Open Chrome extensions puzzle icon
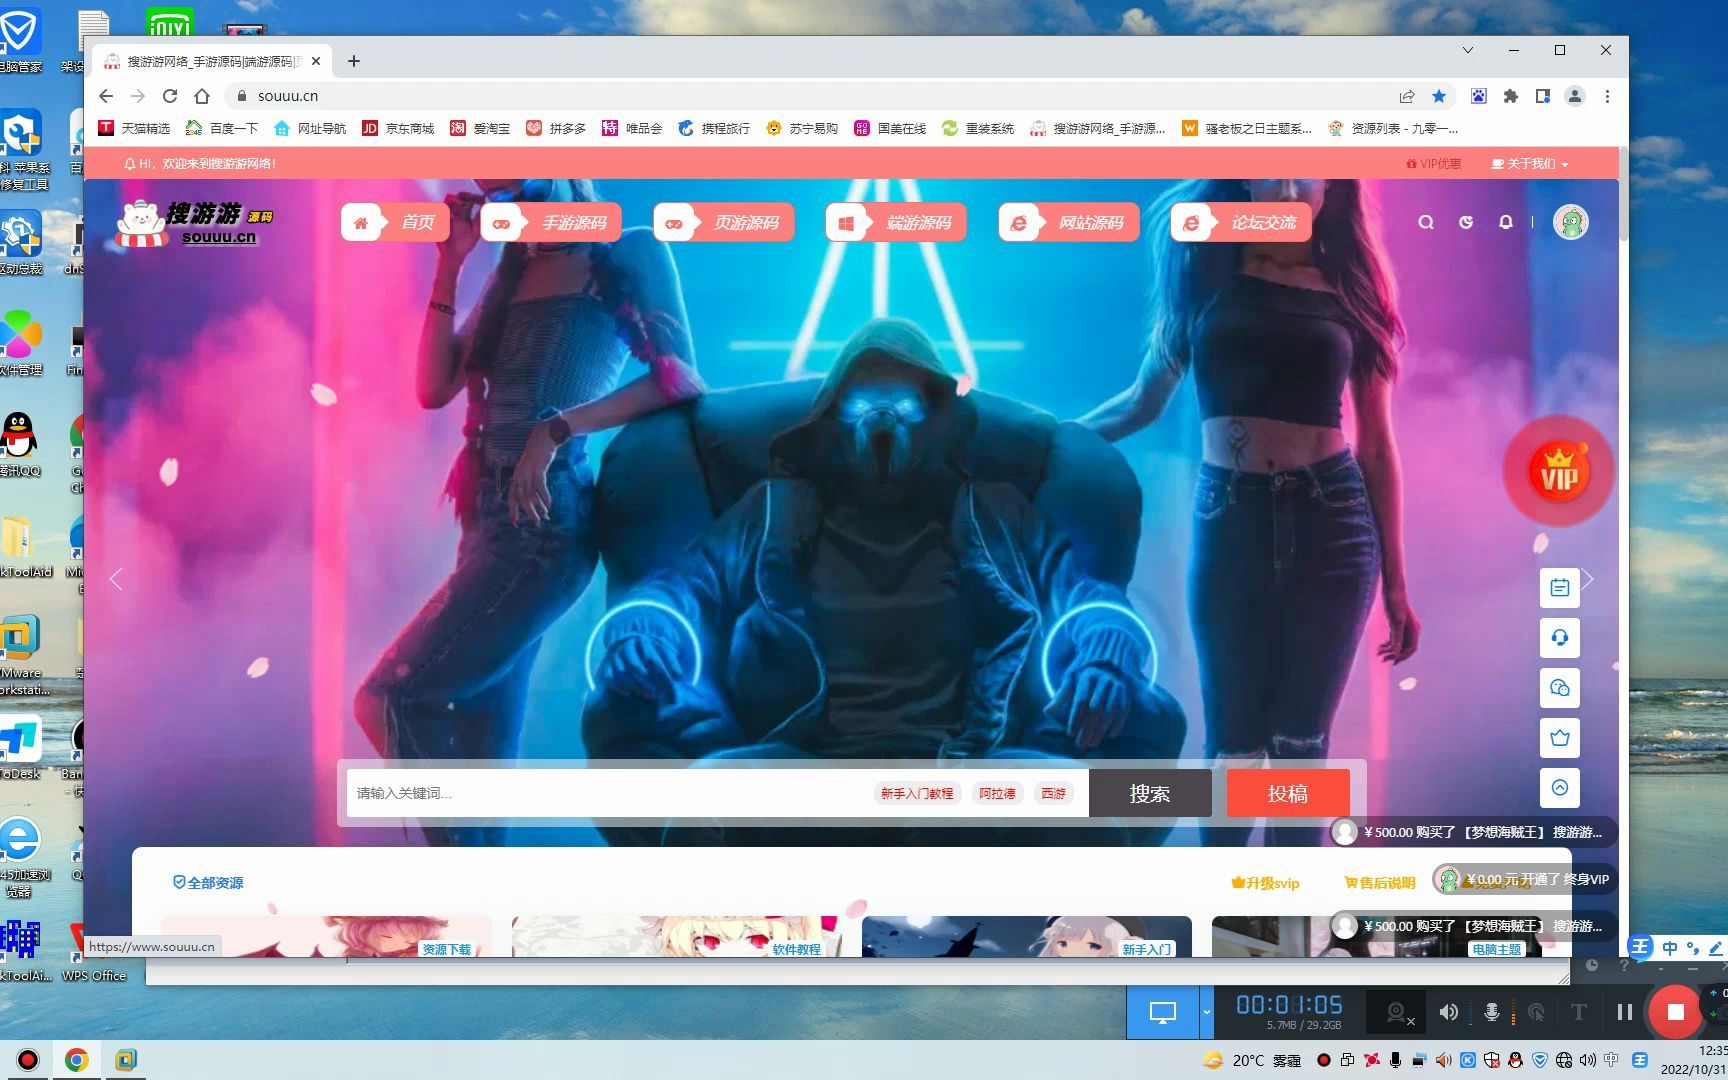 pyautogui.click(x=1511, y=96)
